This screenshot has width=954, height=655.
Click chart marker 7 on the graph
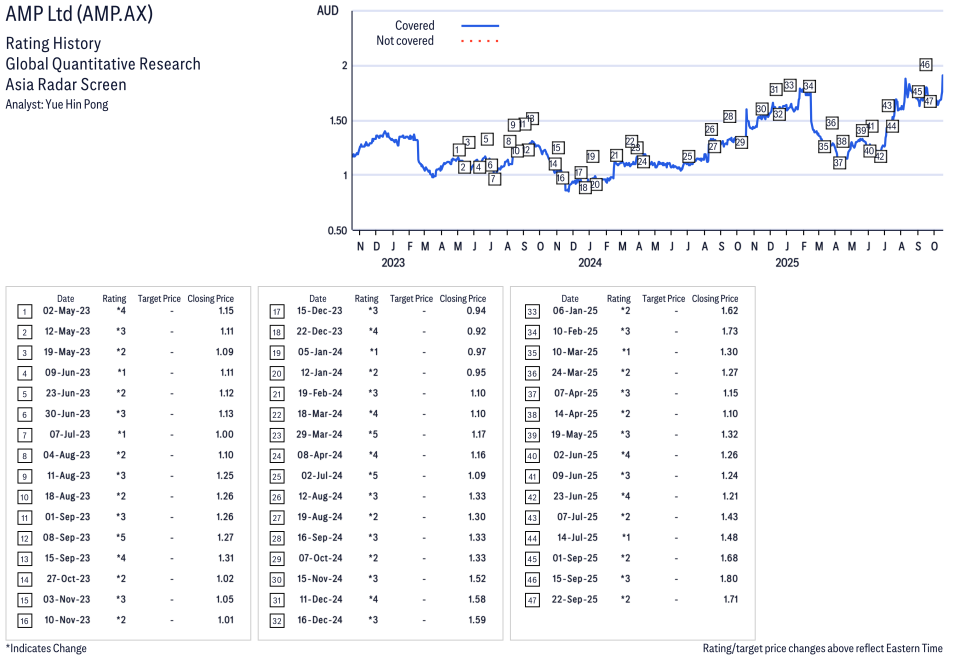[x=494, y=179]
